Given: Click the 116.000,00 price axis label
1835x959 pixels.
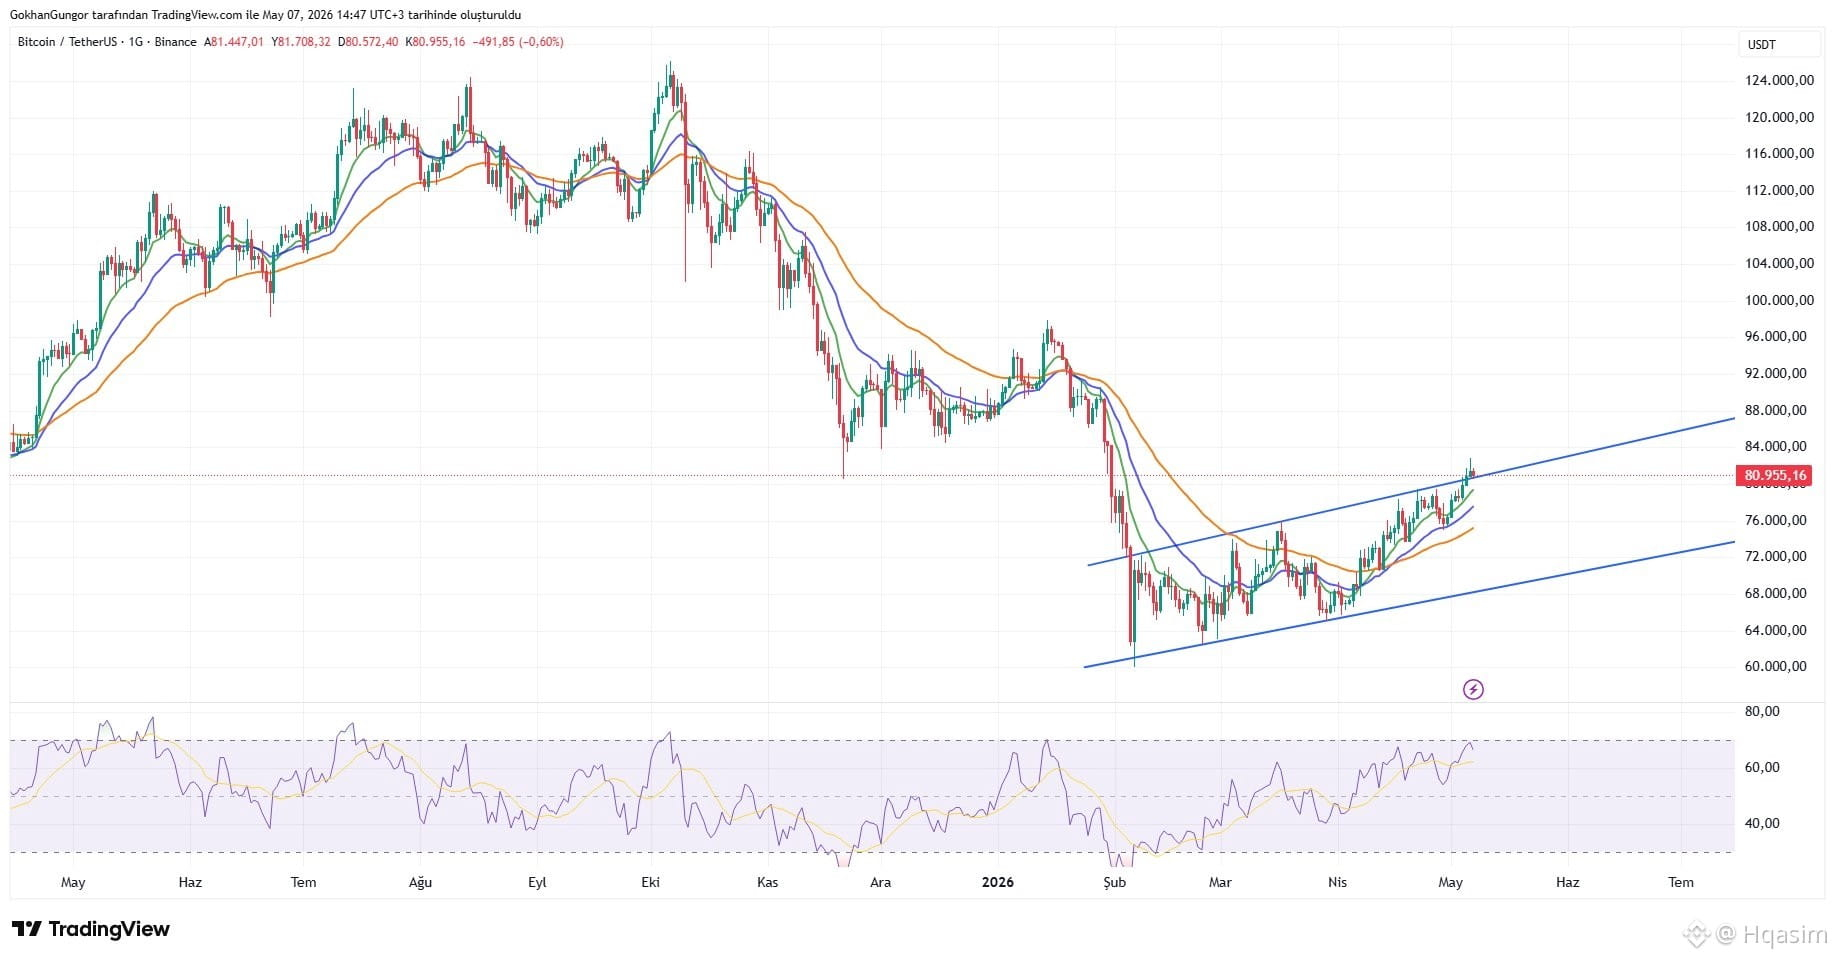Looking at the screenshot, I should [1780, 153].
